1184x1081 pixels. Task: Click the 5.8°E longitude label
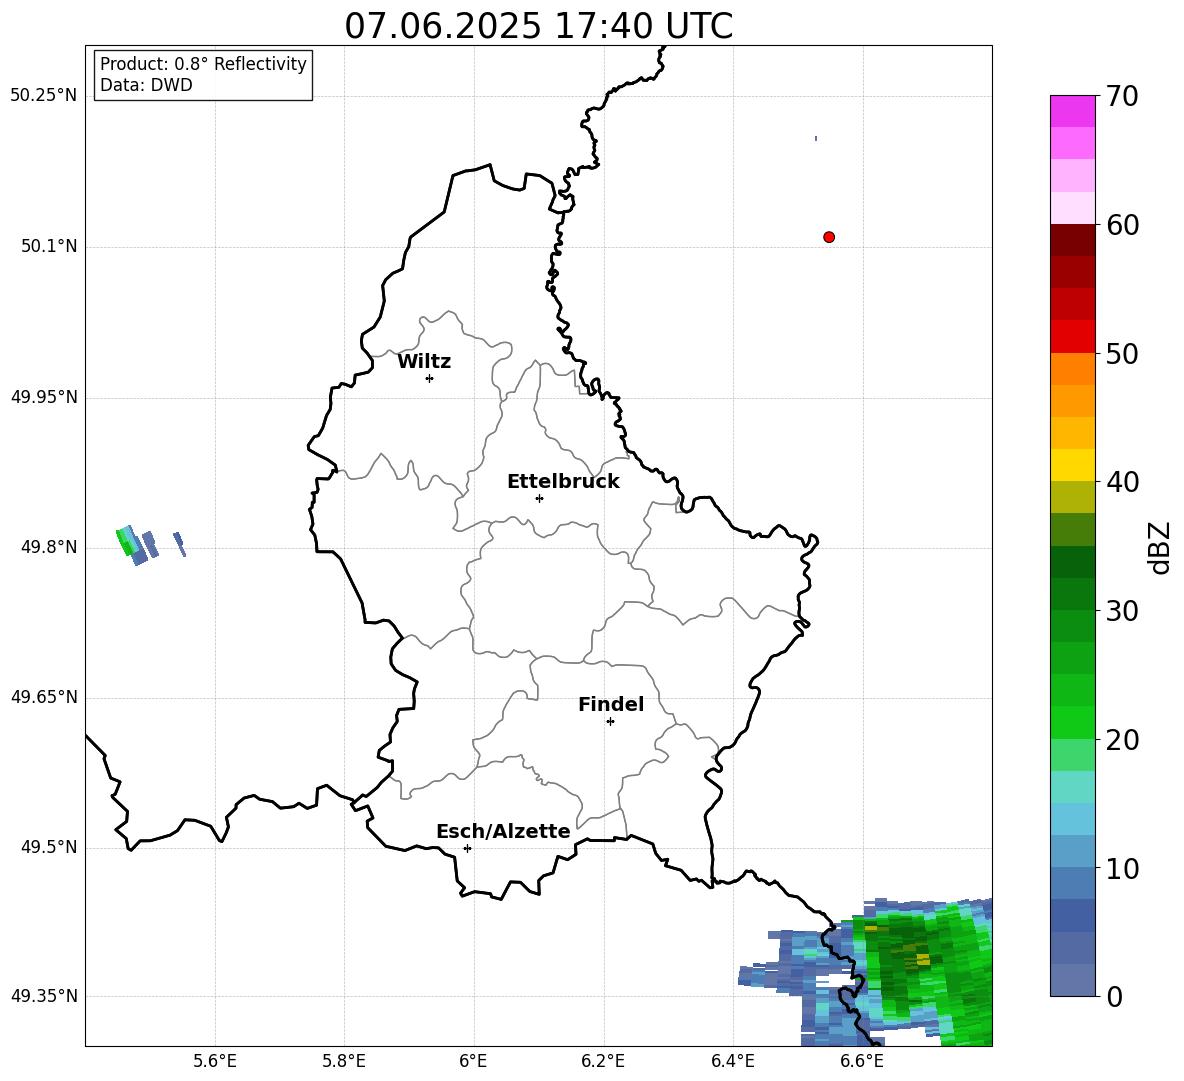tap(344, 1061)
